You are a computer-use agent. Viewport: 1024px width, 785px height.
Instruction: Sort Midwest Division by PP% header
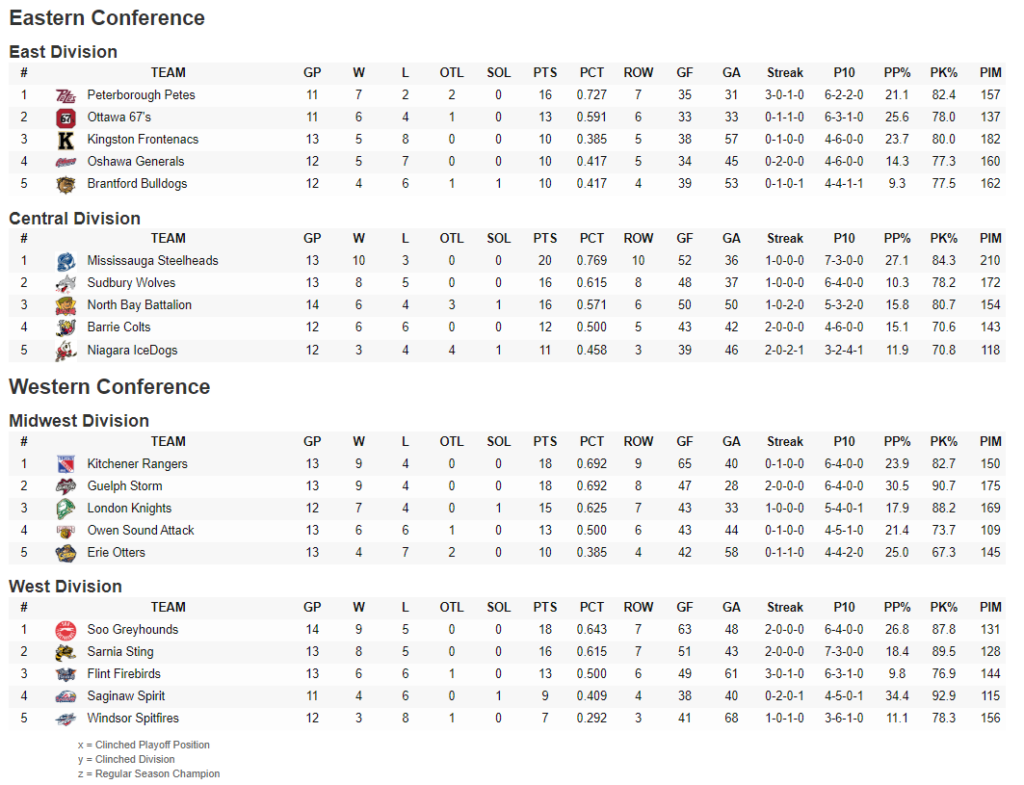897,442
